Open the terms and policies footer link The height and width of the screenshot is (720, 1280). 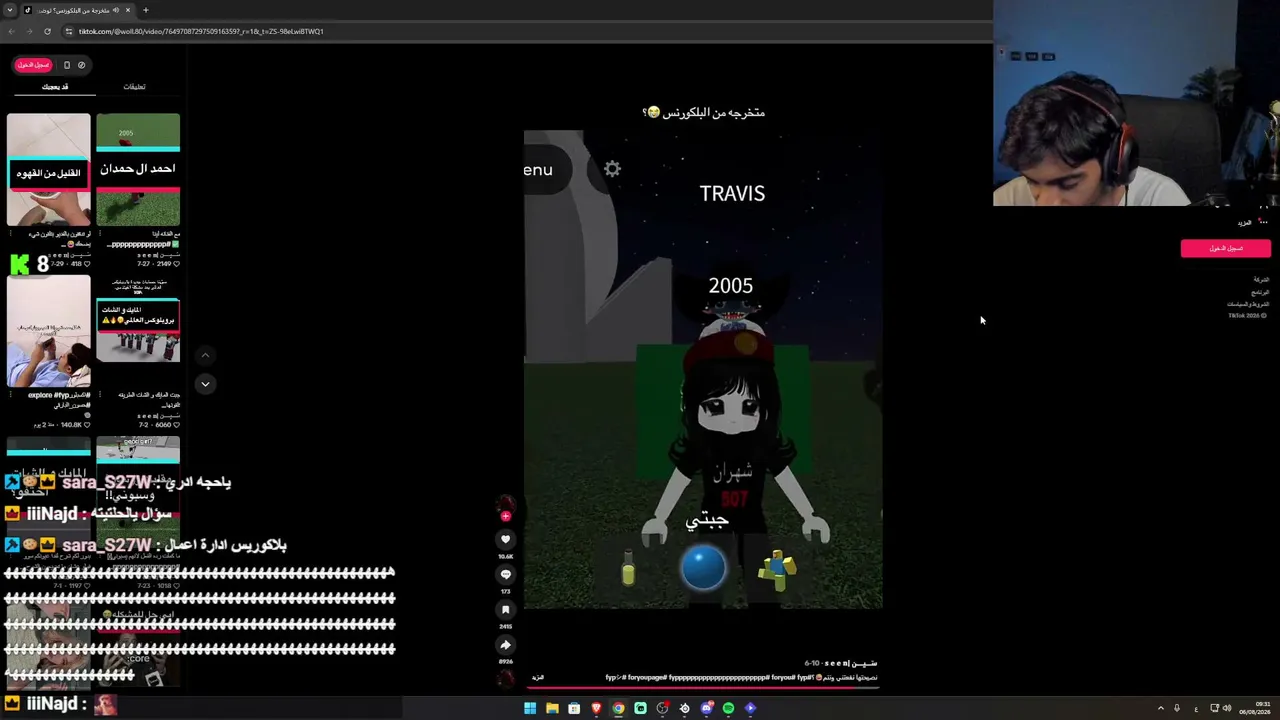(x=1248, y=304)
